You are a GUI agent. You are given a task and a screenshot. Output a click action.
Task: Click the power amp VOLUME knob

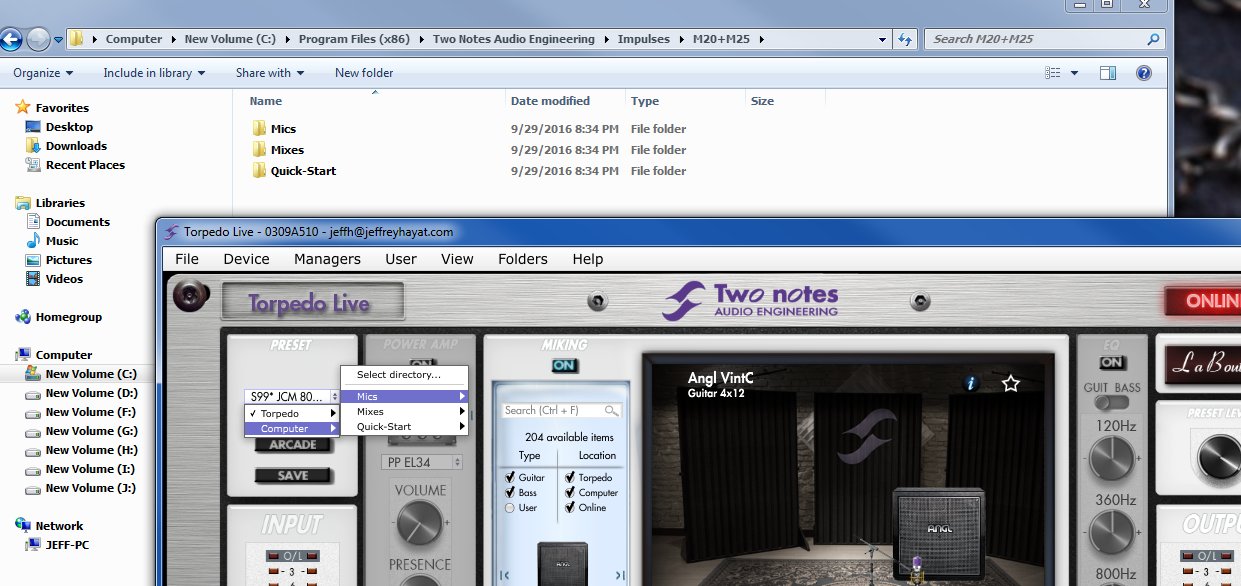pyautogui.click(x=419, y=523)
